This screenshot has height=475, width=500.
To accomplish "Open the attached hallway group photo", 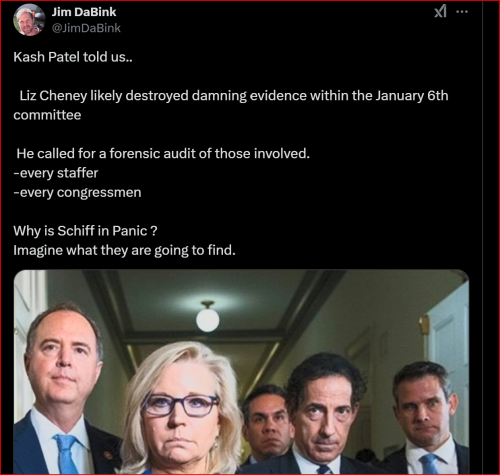I will (241, 371).
